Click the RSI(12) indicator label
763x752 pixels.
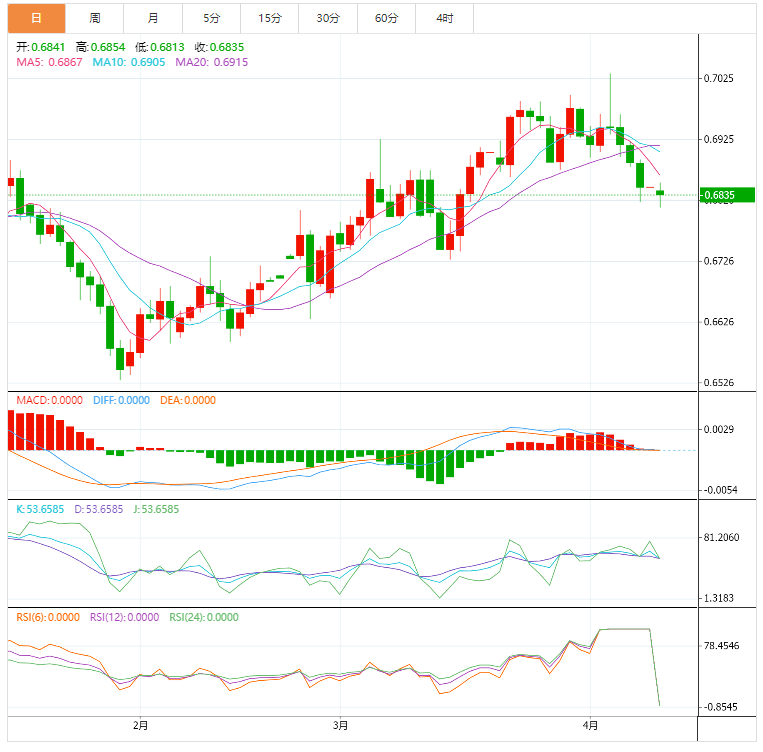[124, 617]
